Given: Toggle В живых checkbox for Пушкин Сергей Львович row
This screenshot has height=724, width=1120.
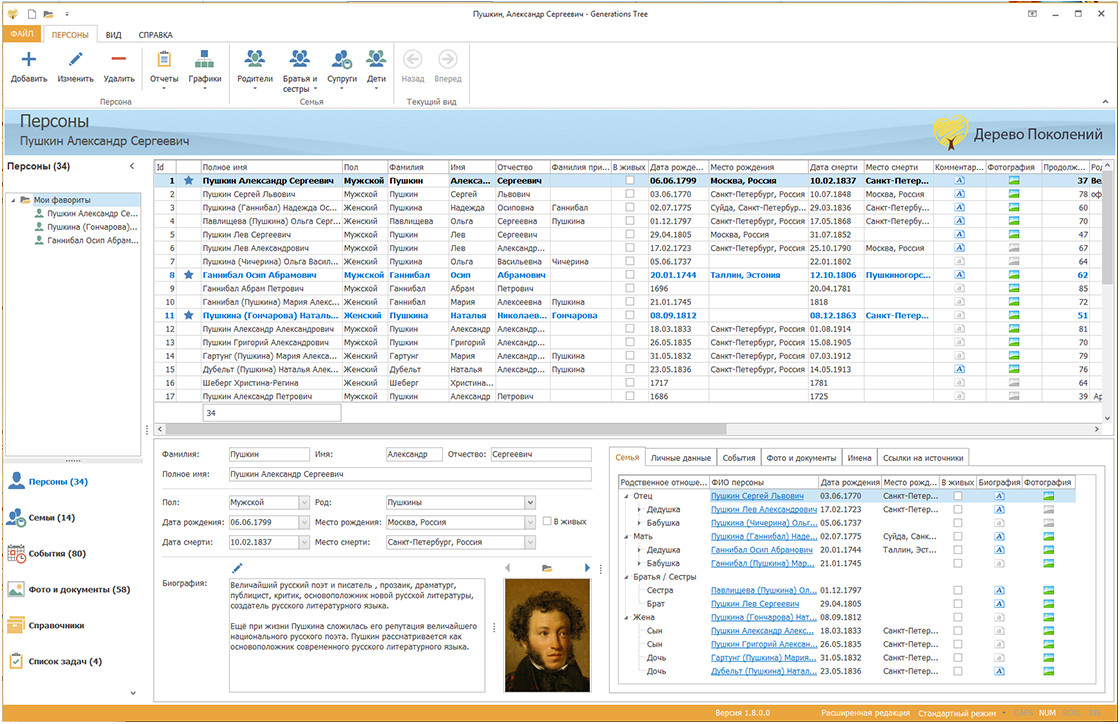Looking at the screenshot, I should (629, 194).
